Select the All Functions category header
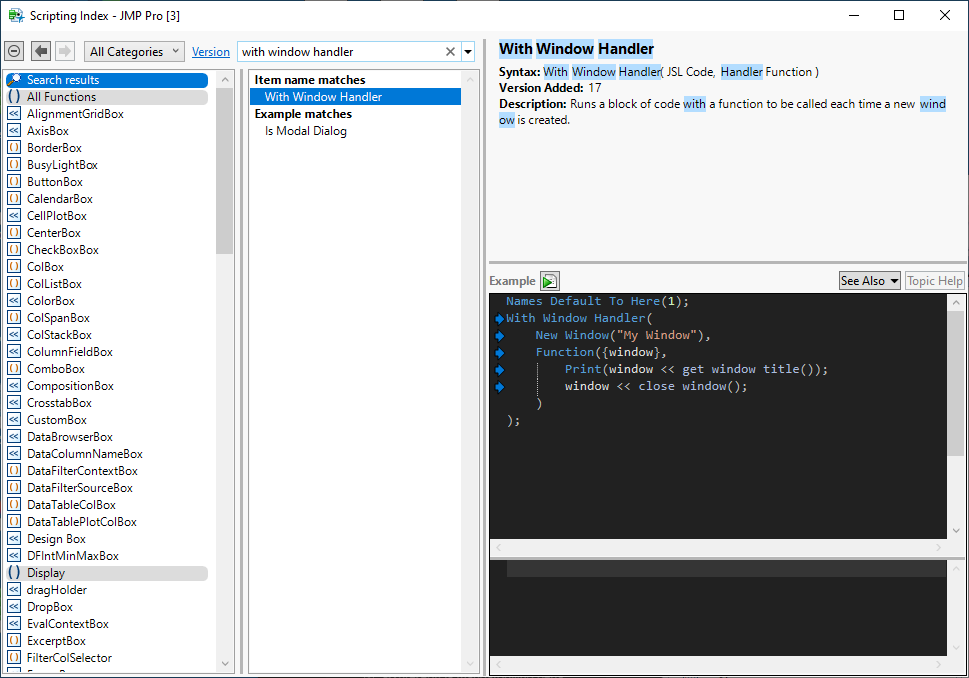 click(x=62, y=97)
